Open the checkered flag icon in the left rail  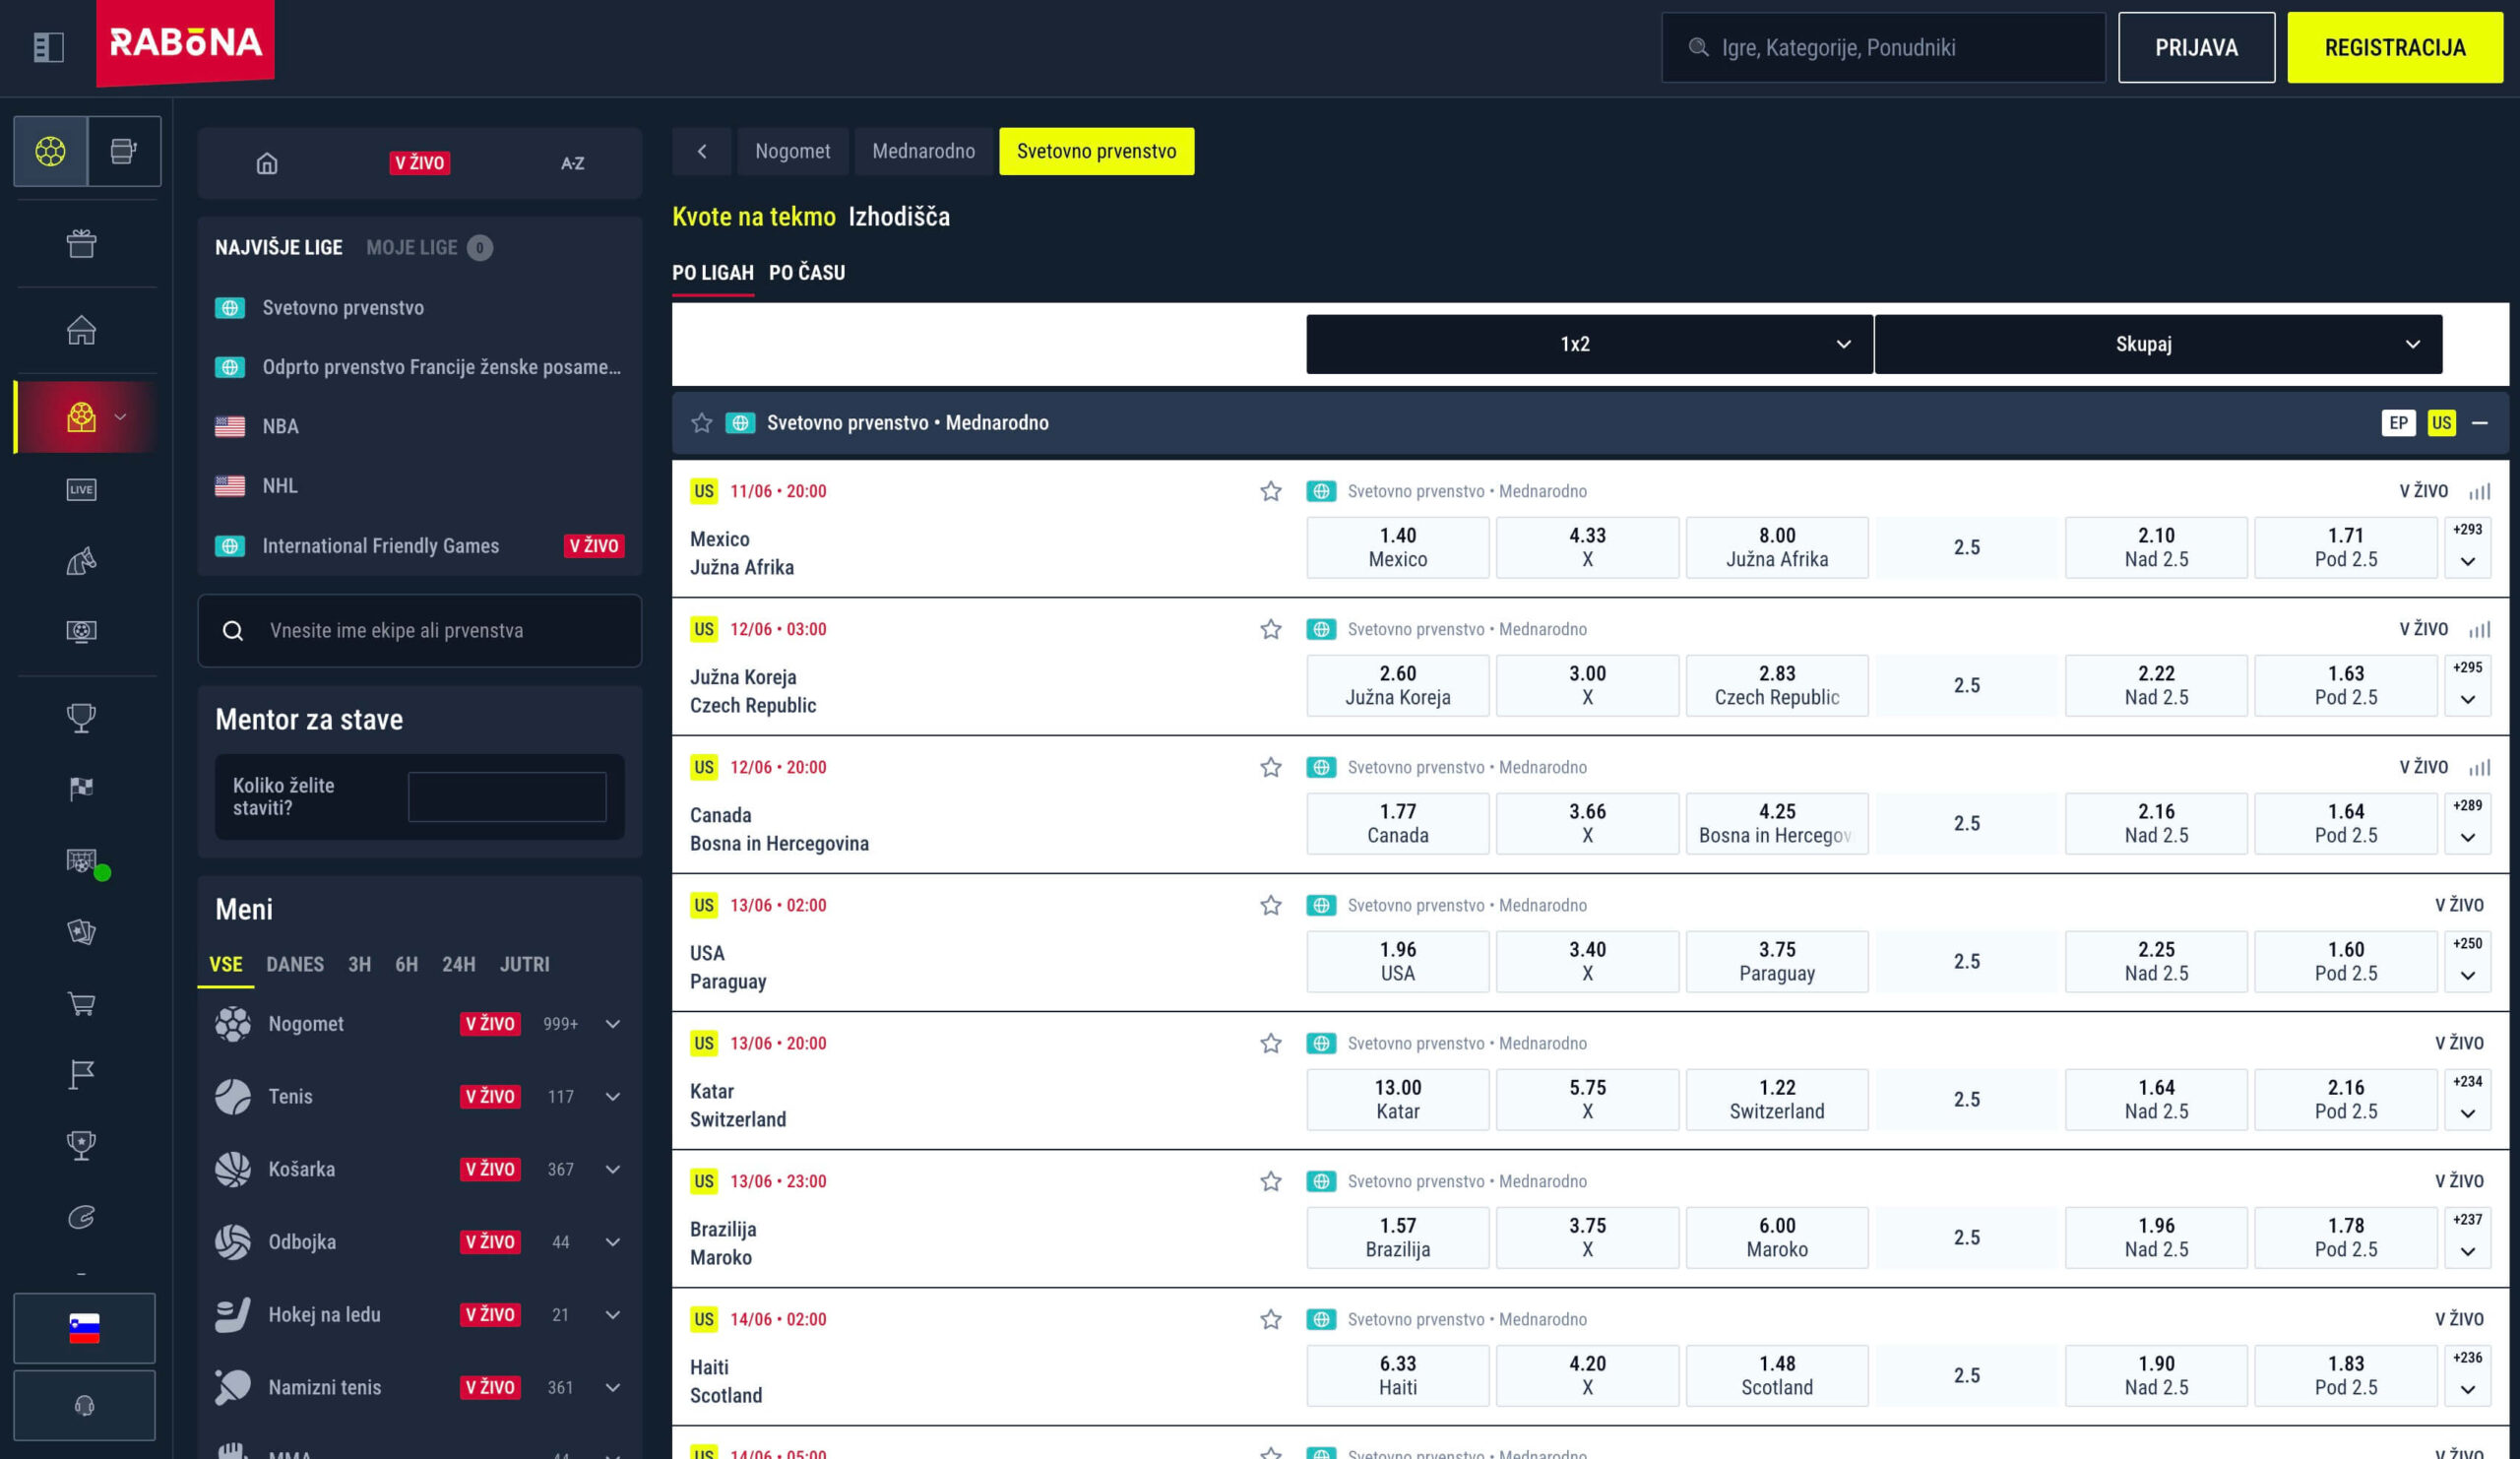click(81, 789)
